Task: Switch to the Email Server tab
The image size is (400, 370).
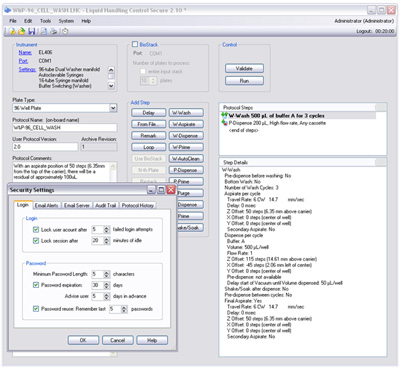Action: tap(77, 205)
